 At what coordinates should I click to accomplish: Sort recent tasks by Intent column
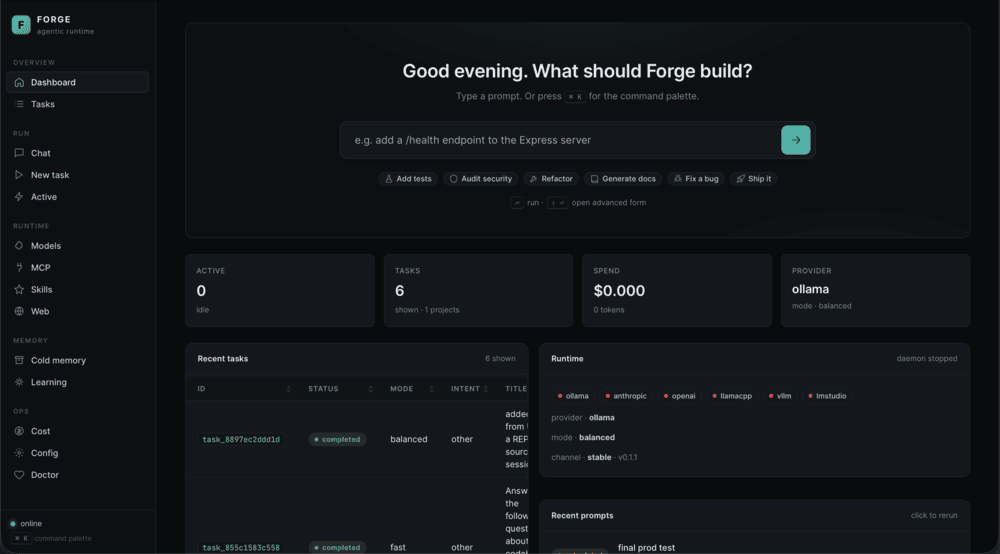pyautogui.click(x=470, y=389)
